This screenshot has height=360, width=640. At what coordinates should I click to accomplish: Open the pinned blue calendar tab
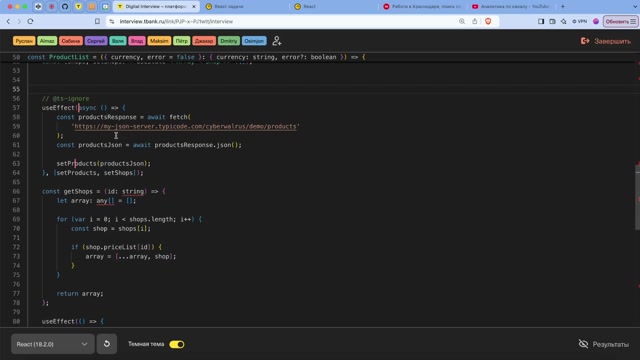[x=105, y=7]
